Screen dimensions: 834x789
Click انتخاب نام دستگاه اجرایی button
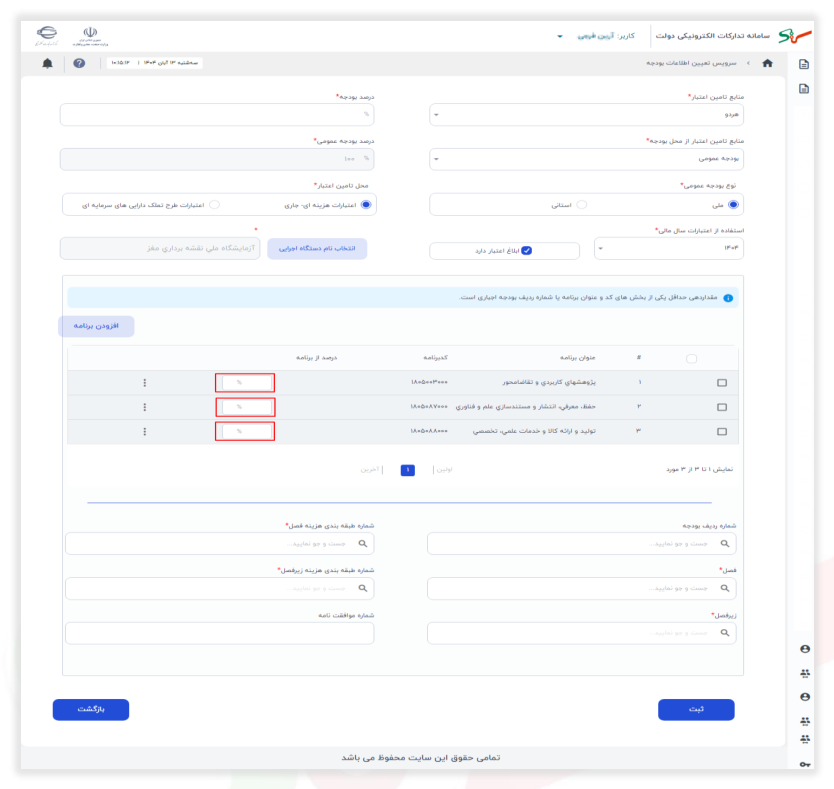(x=317, y=248)
